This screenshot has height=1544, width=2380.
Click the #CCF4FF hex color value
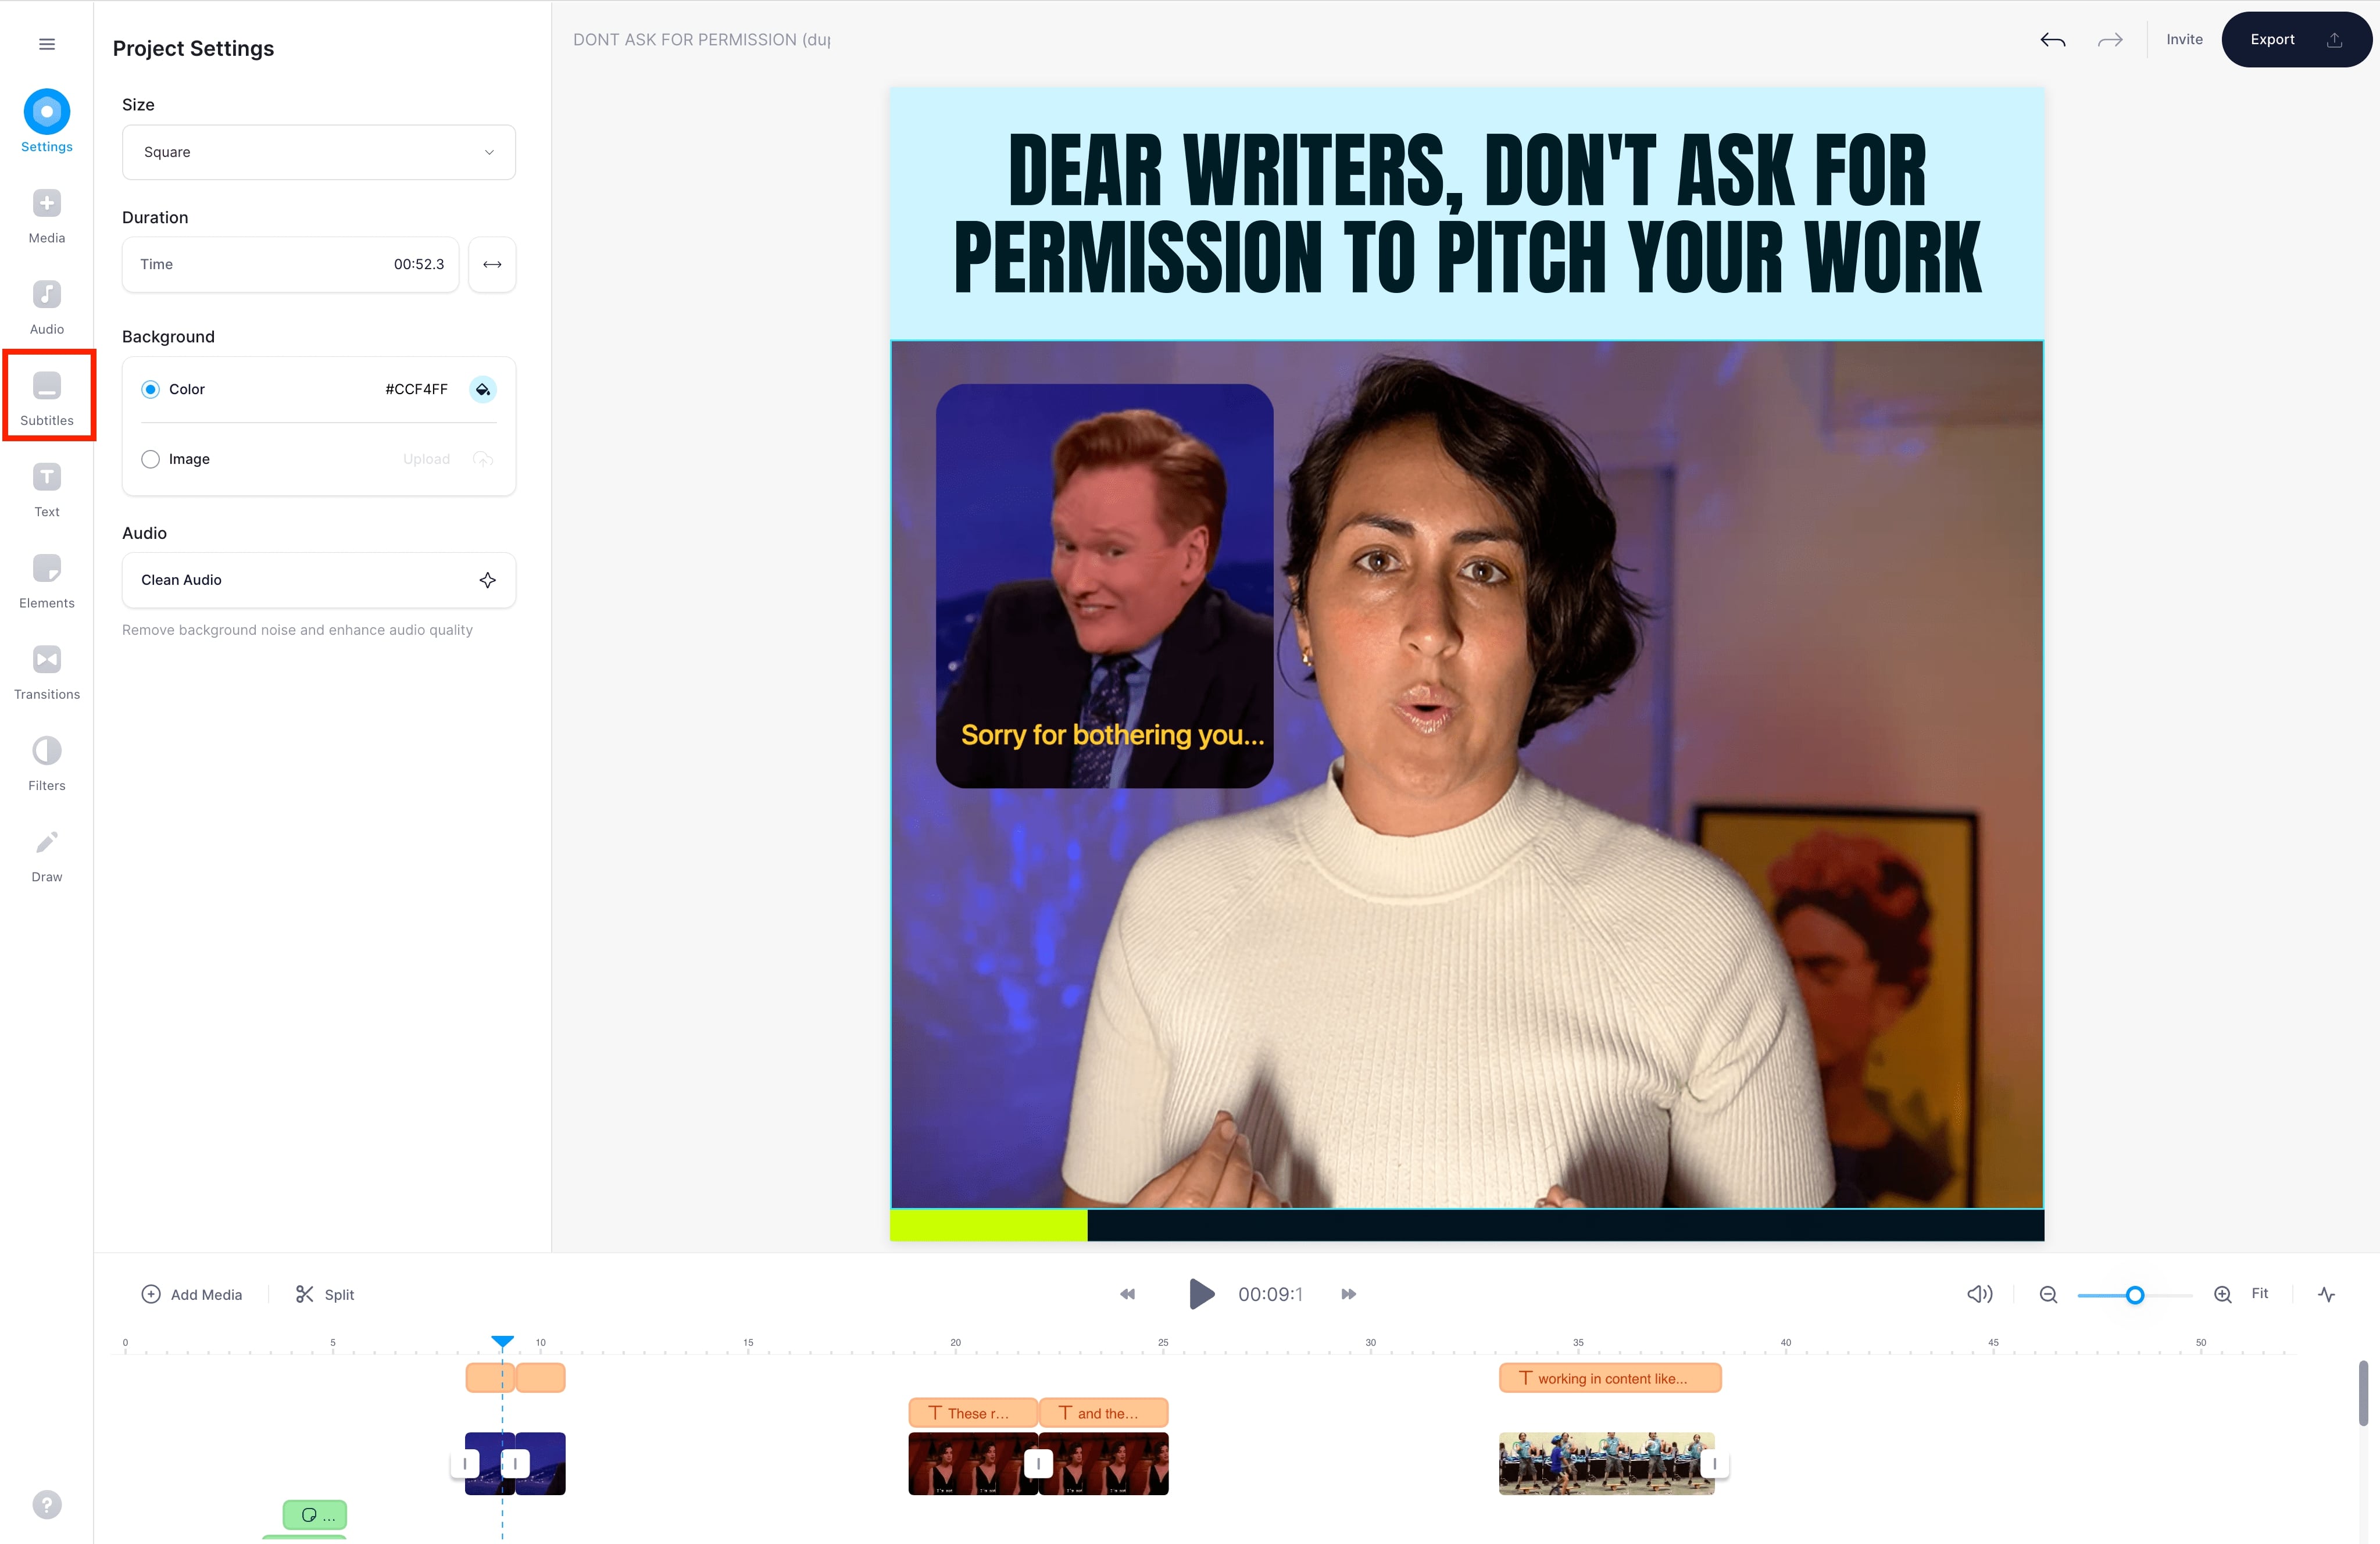point(416,389)
